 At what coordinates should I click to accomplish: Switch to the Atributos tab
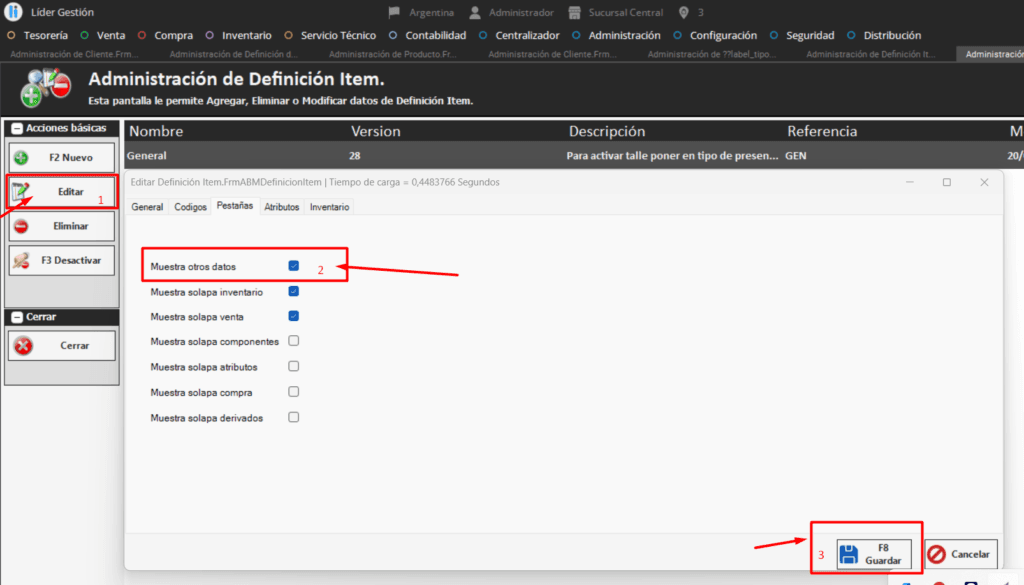point(282,207)
